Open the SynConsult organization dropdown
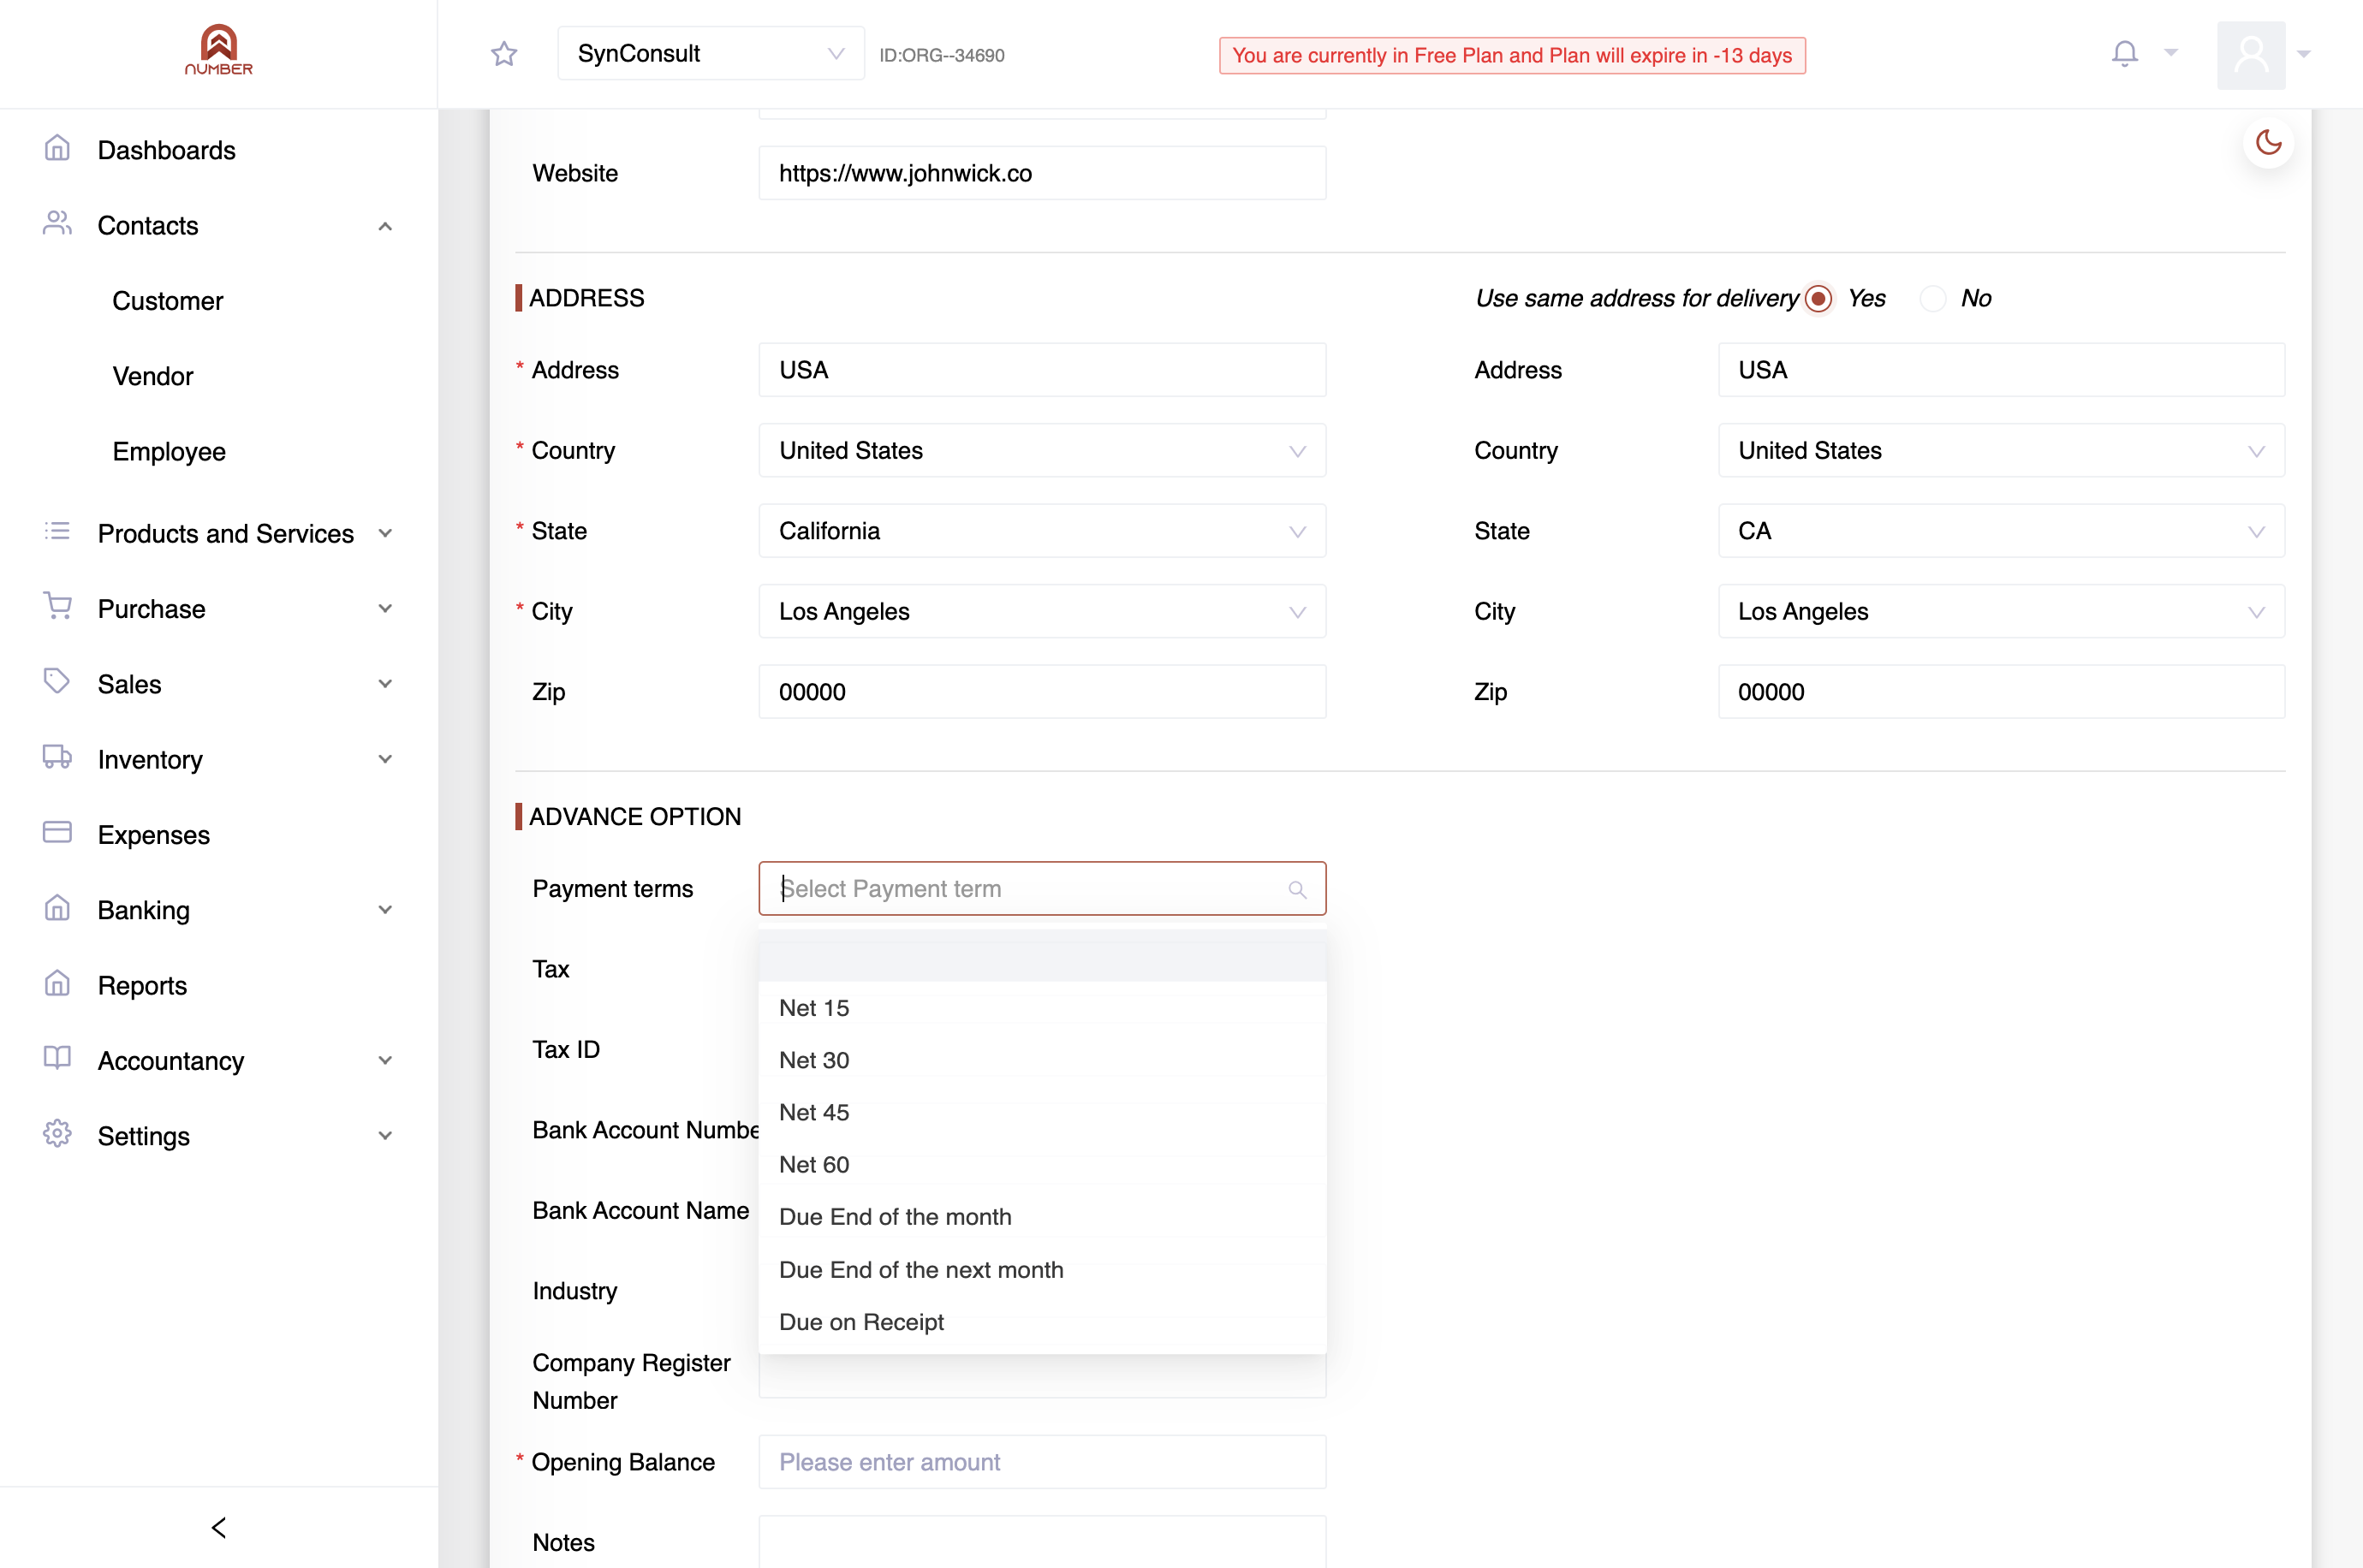Image resolution: width=2363 pixels, height=1568 pixels. [x=711, y=53]
